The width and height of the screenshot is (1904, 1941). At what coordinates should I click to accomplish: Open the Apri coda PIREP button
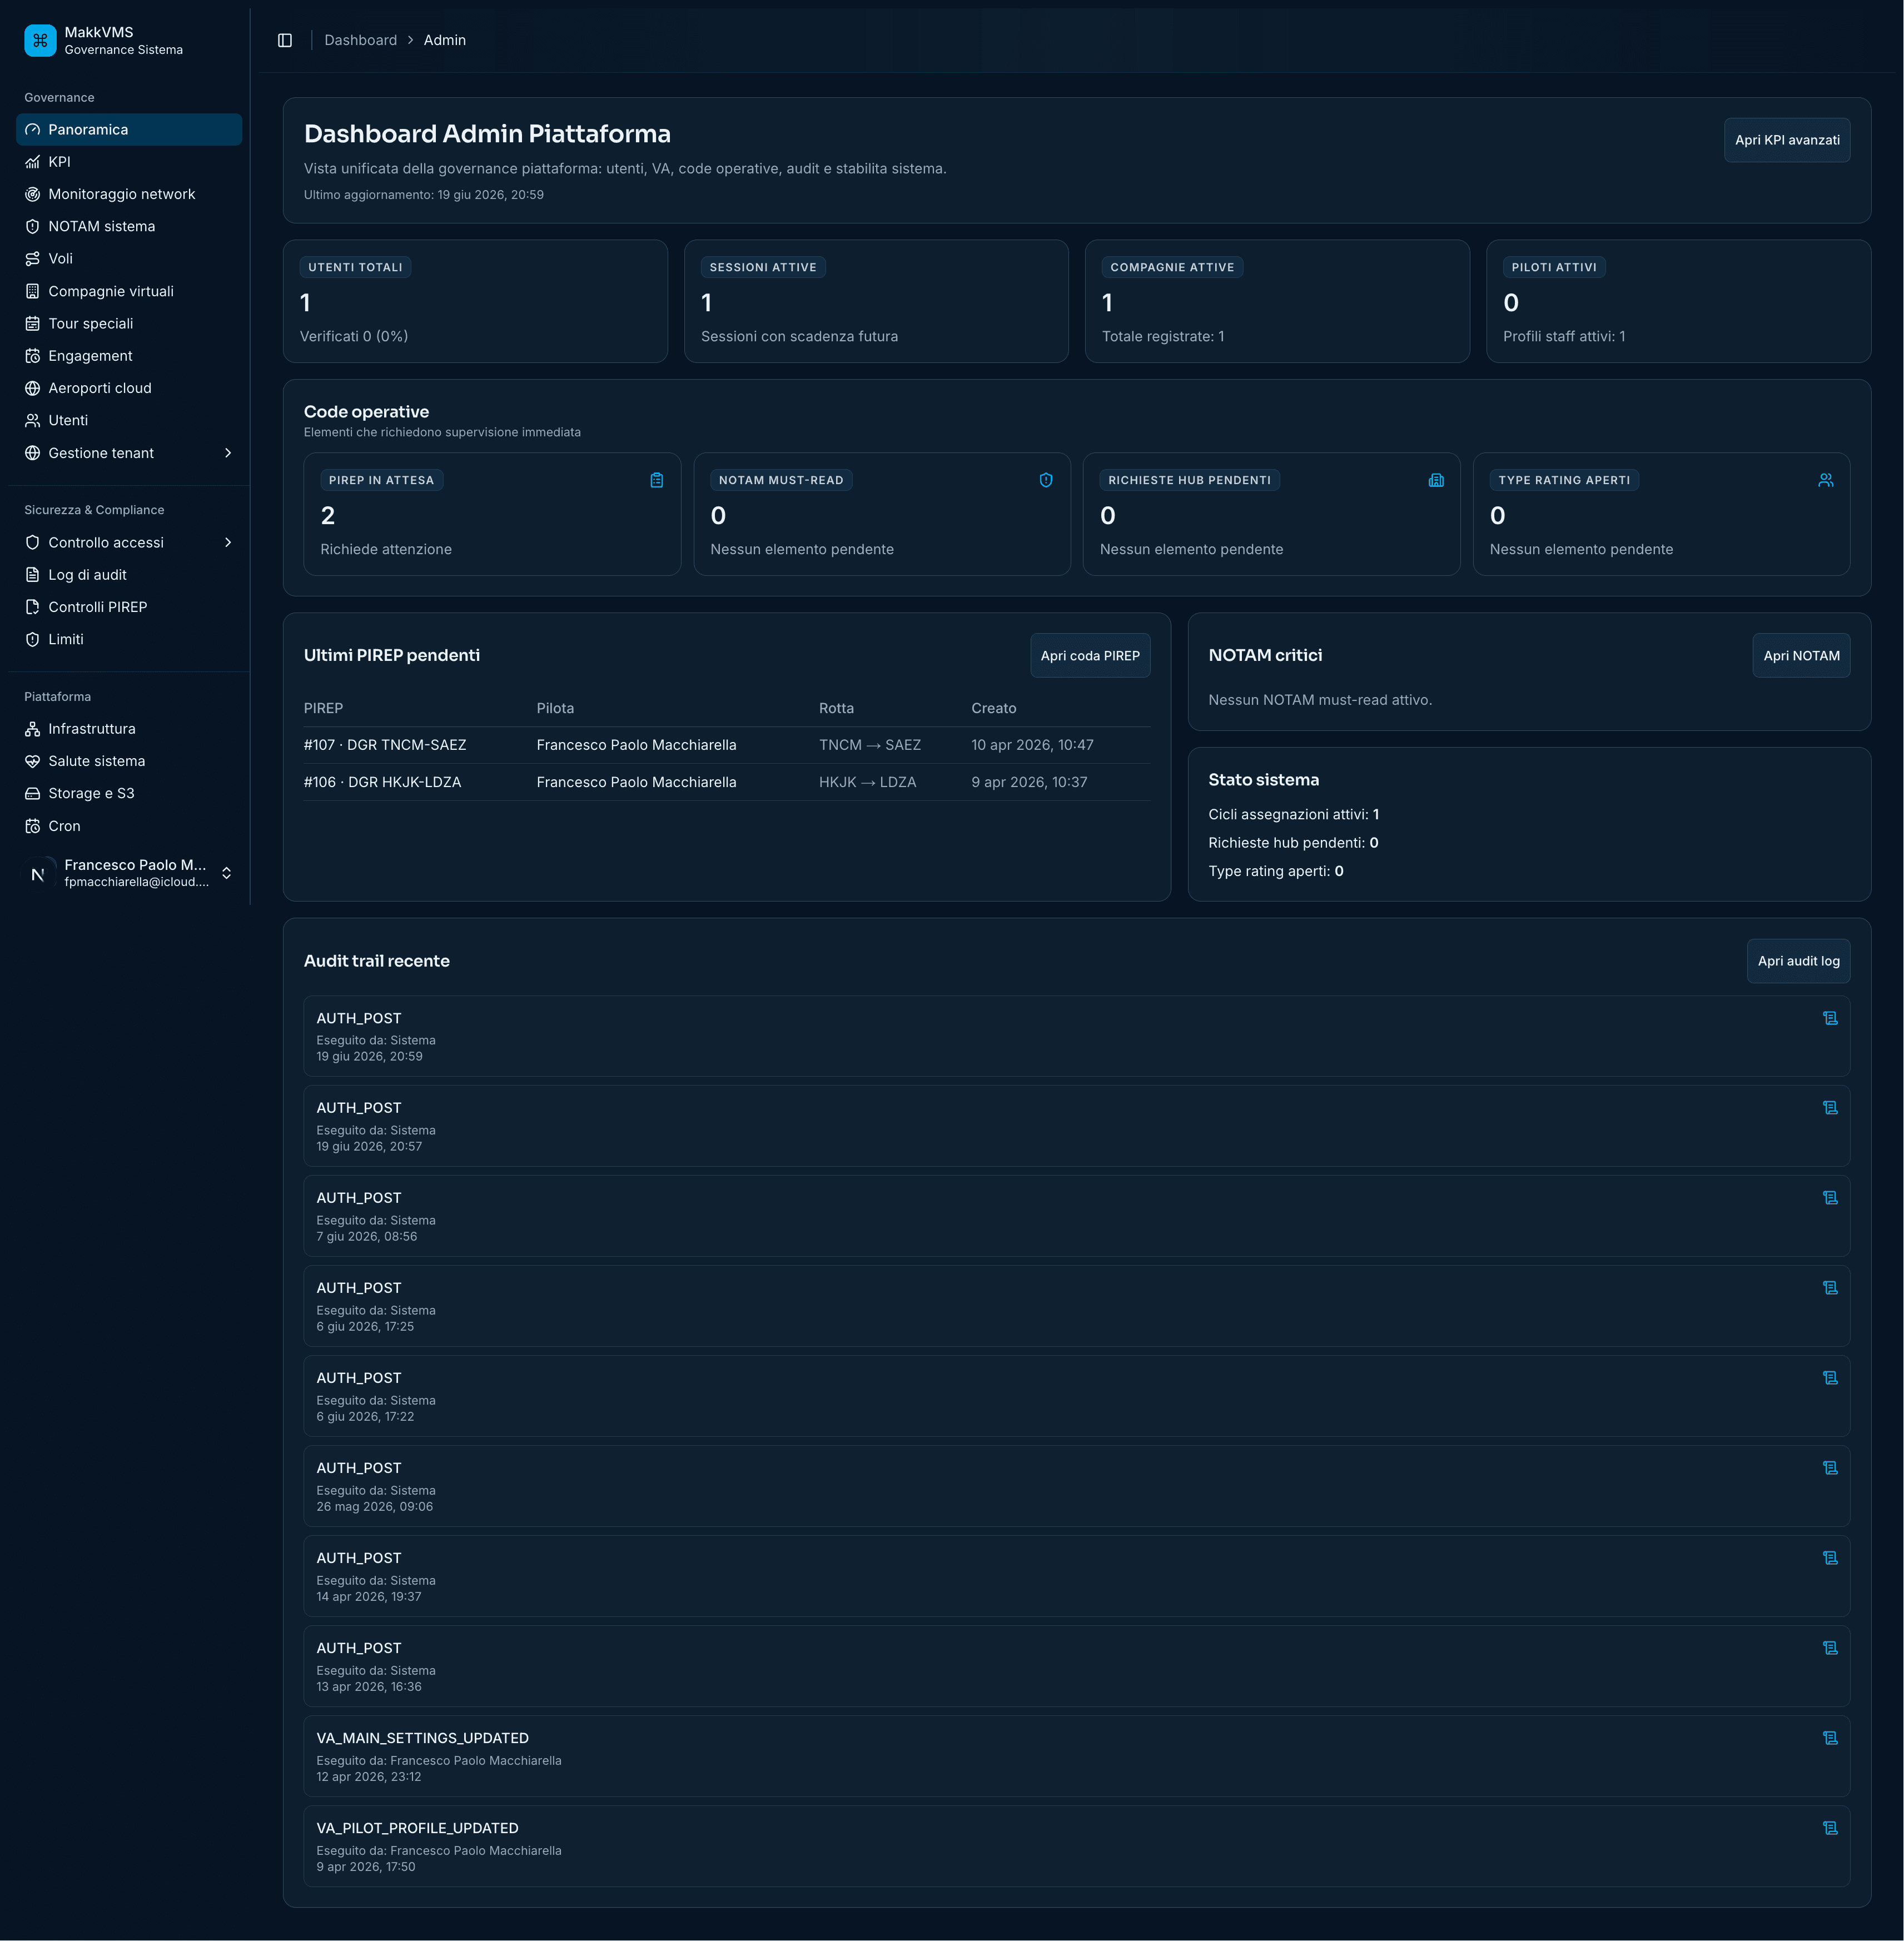(1090, 656)
